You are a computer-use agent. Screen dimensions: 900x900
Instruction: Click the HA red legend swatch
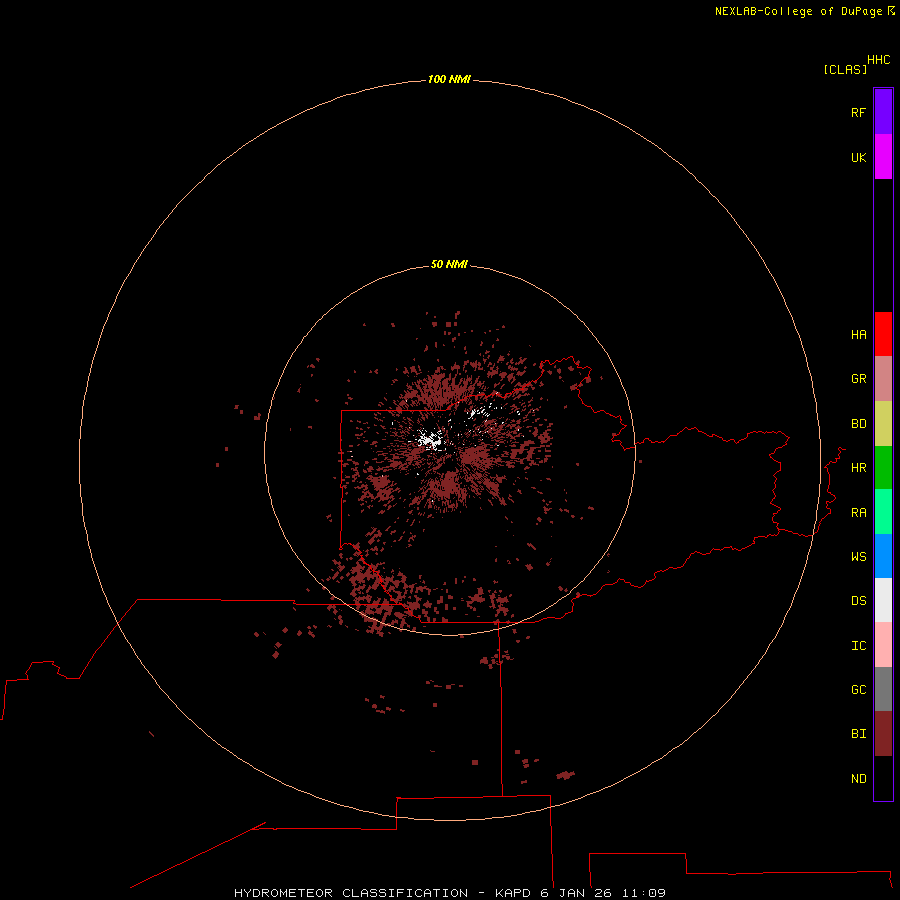click(883, 334)
